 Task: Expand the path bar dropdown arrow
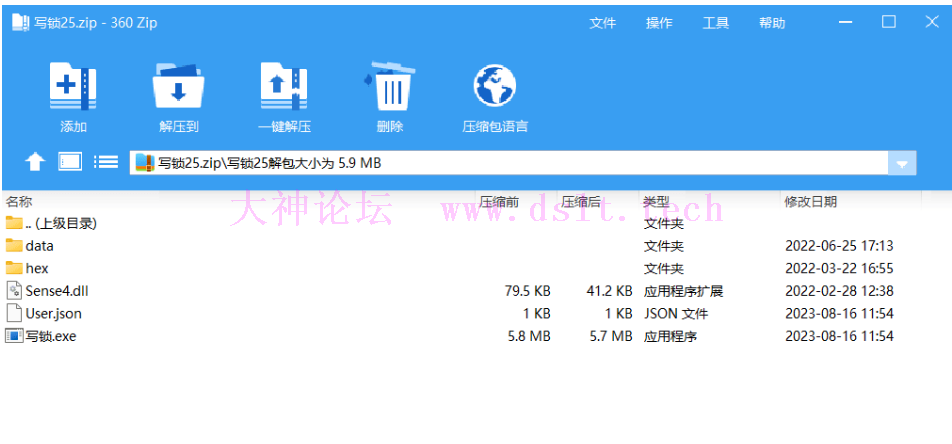click(x=902, y=163)
